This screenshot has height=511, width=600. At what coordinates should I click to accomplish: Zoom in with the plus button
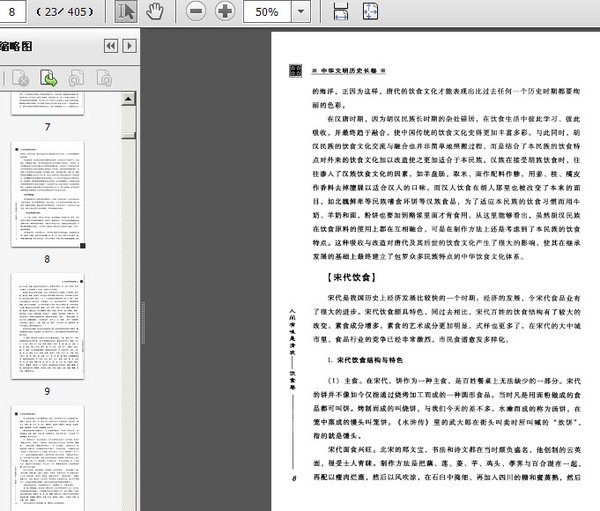225,11
